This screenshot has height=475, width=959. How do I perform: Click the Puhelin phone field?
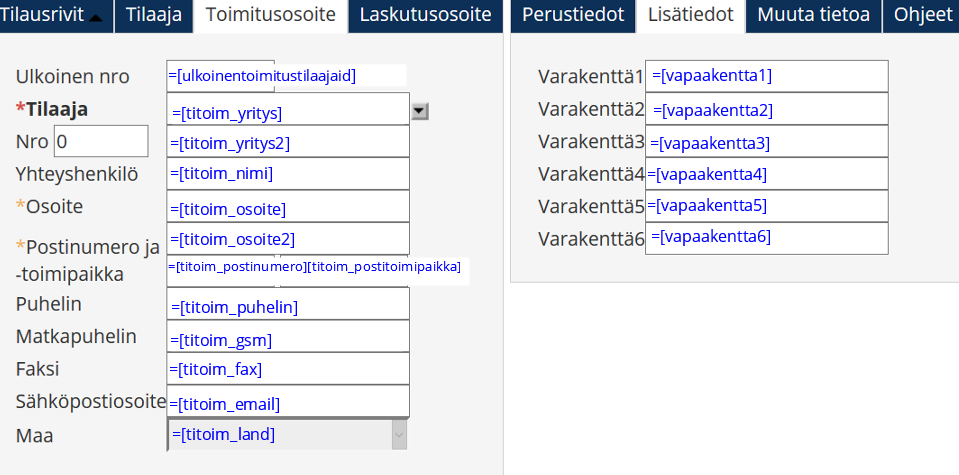tap(288, 304)
